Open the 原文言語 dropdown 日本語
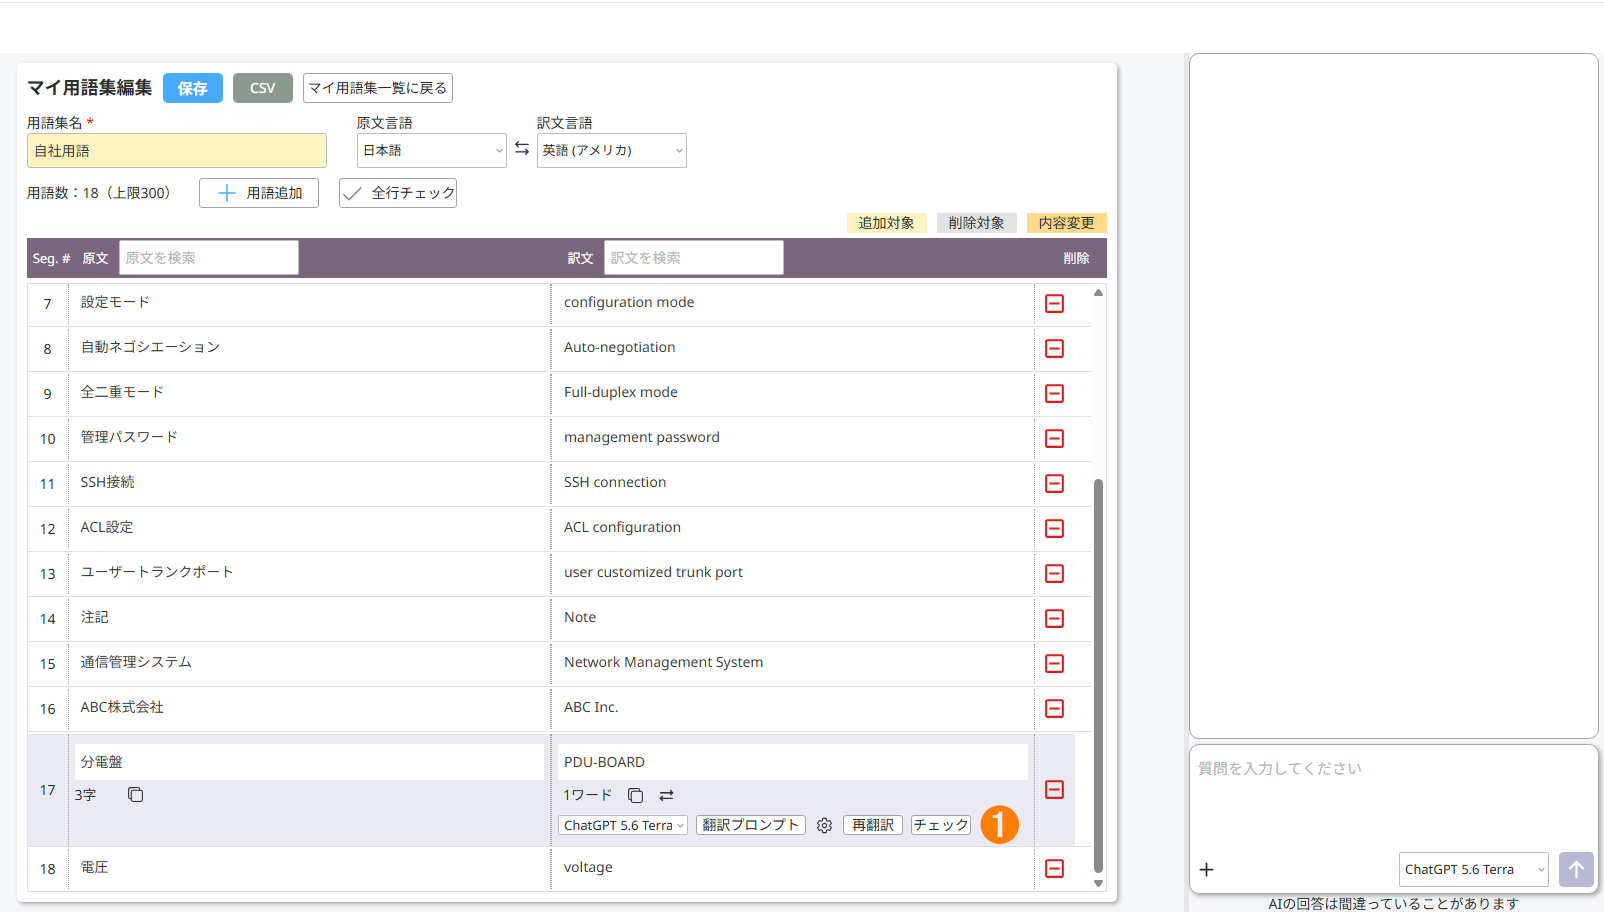1604x912 pixels. (x=432, y=150)
